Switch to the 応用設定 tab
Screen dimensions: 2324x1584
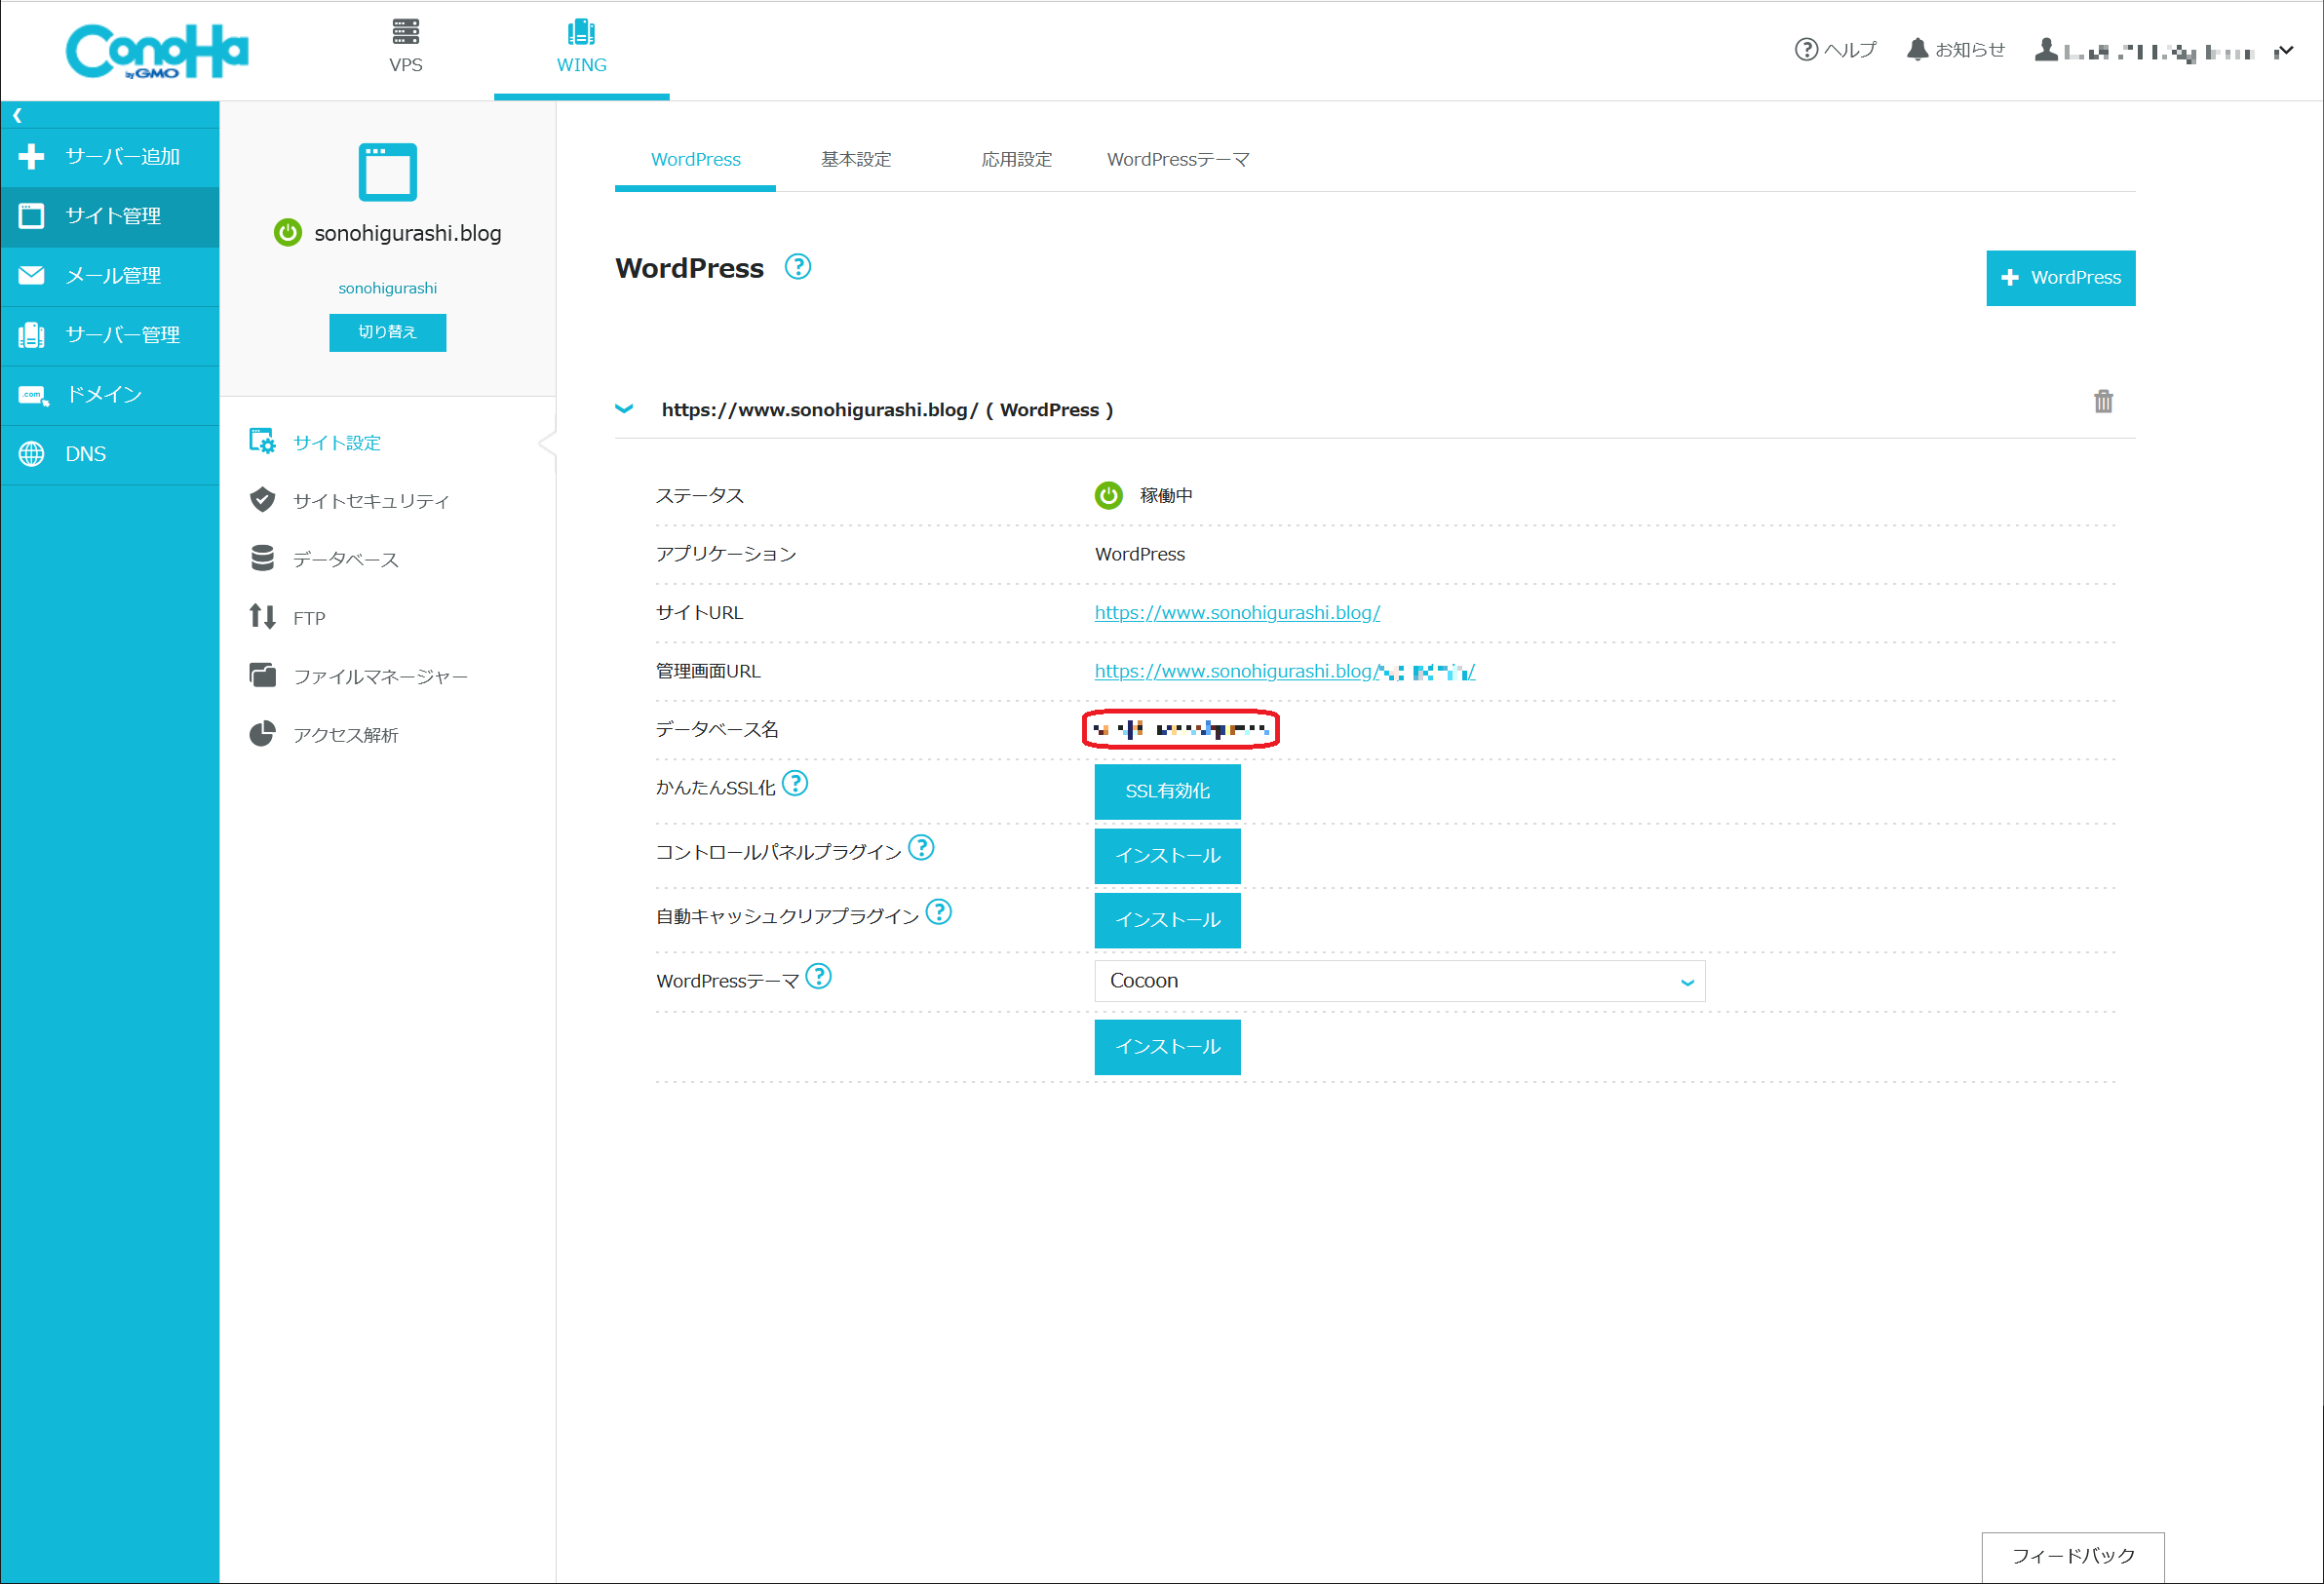pos(1016,160)
